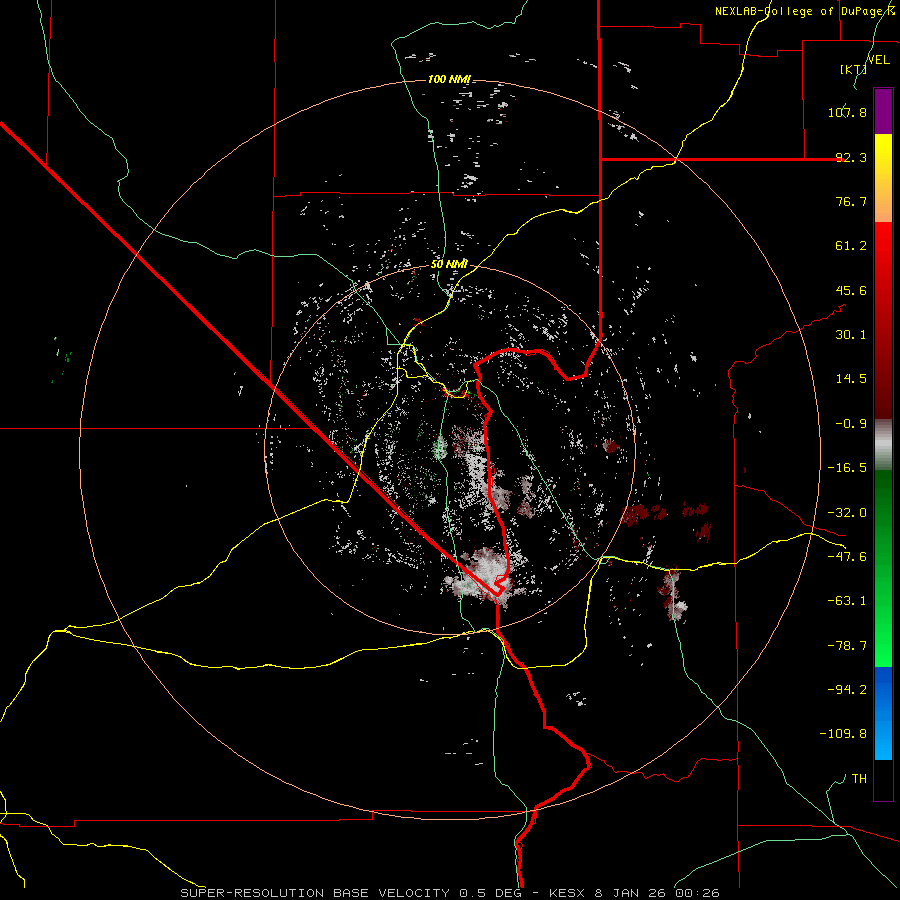The height and width of the screenshot is (900, 900).
Task: Select the 92.3 velocity scale value
Action: 851,157
